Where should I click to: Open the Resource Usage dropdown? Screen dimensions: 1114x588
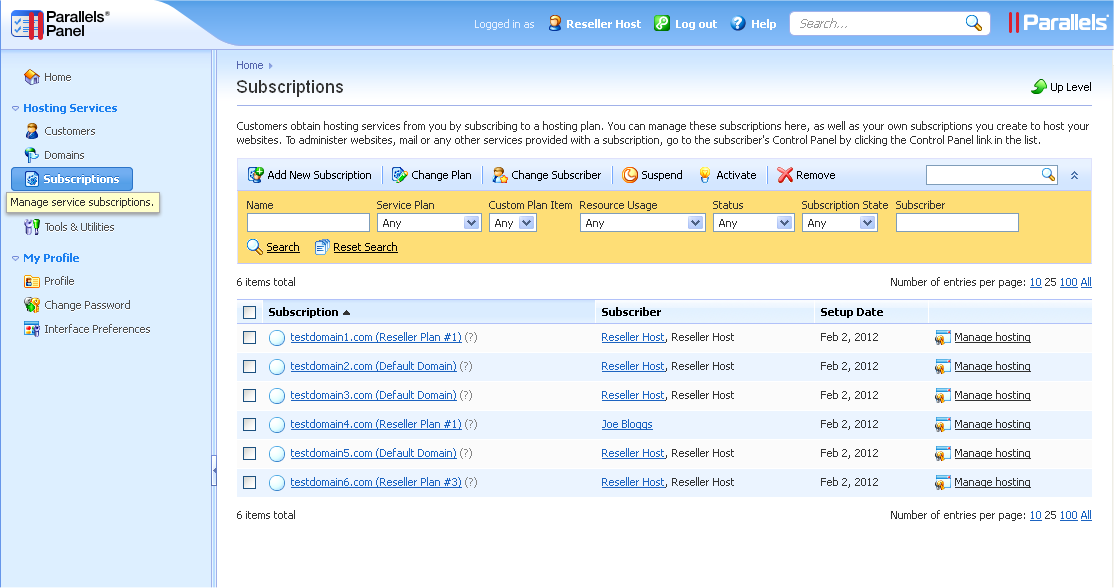point(642,223)
